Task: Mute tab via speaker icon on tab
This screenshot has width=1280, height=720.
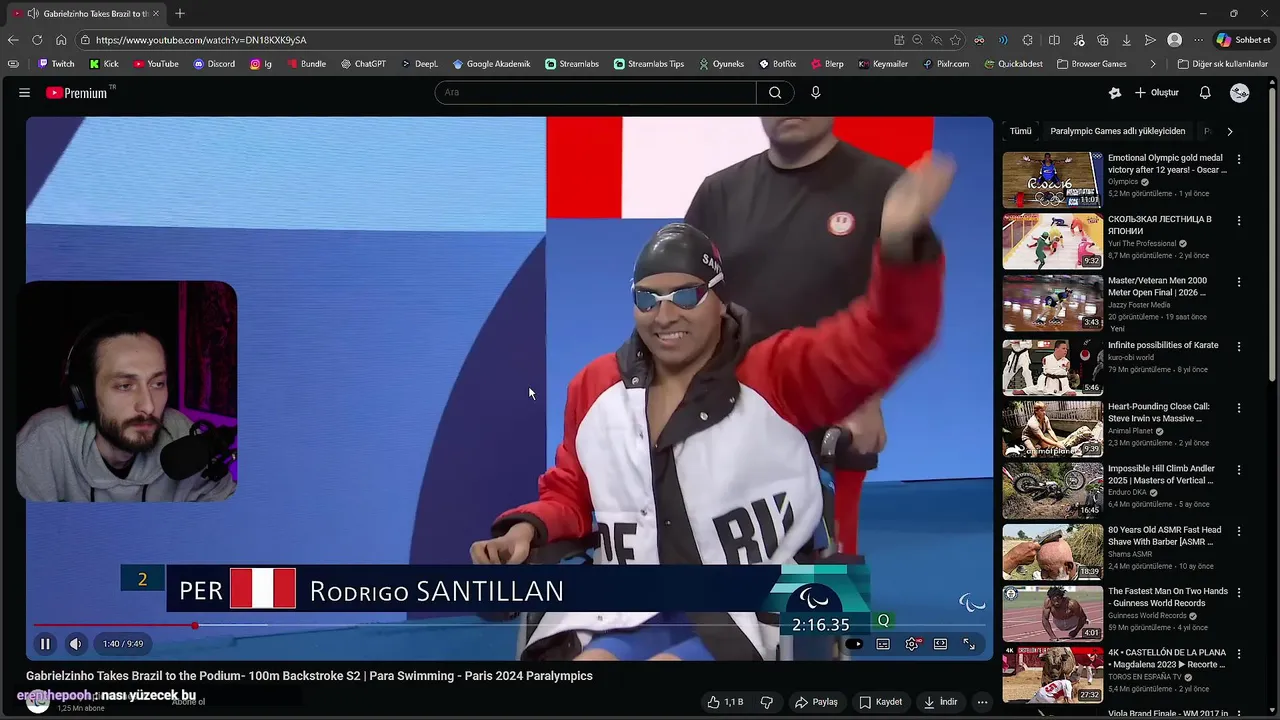Action: click(x=33, y=14)
